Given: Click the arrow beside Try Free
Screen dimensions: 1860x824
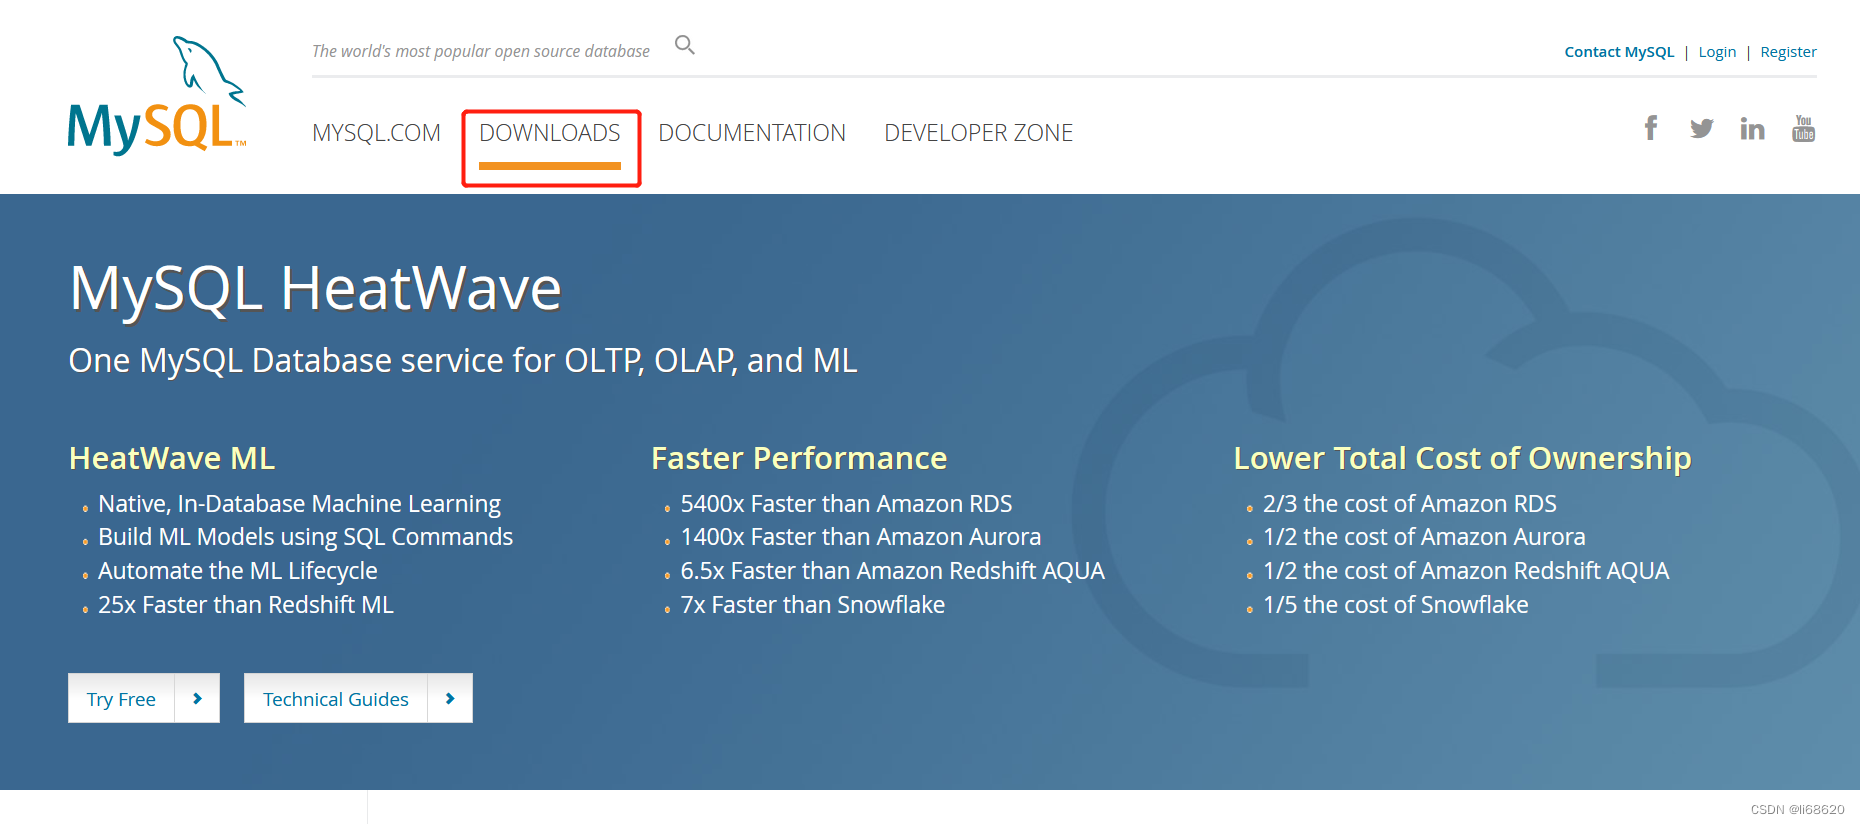Looking at the screenshot, I should point(197,698).
